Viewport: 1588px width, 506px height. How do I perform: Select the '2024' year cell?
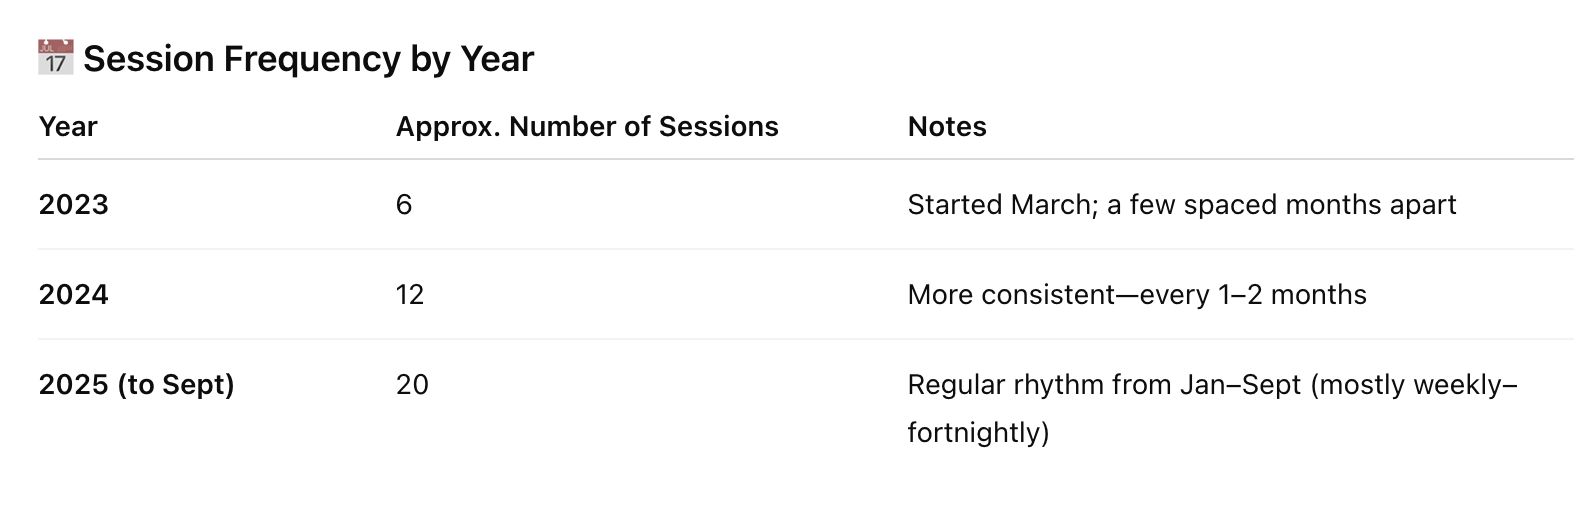coord(74,295)
